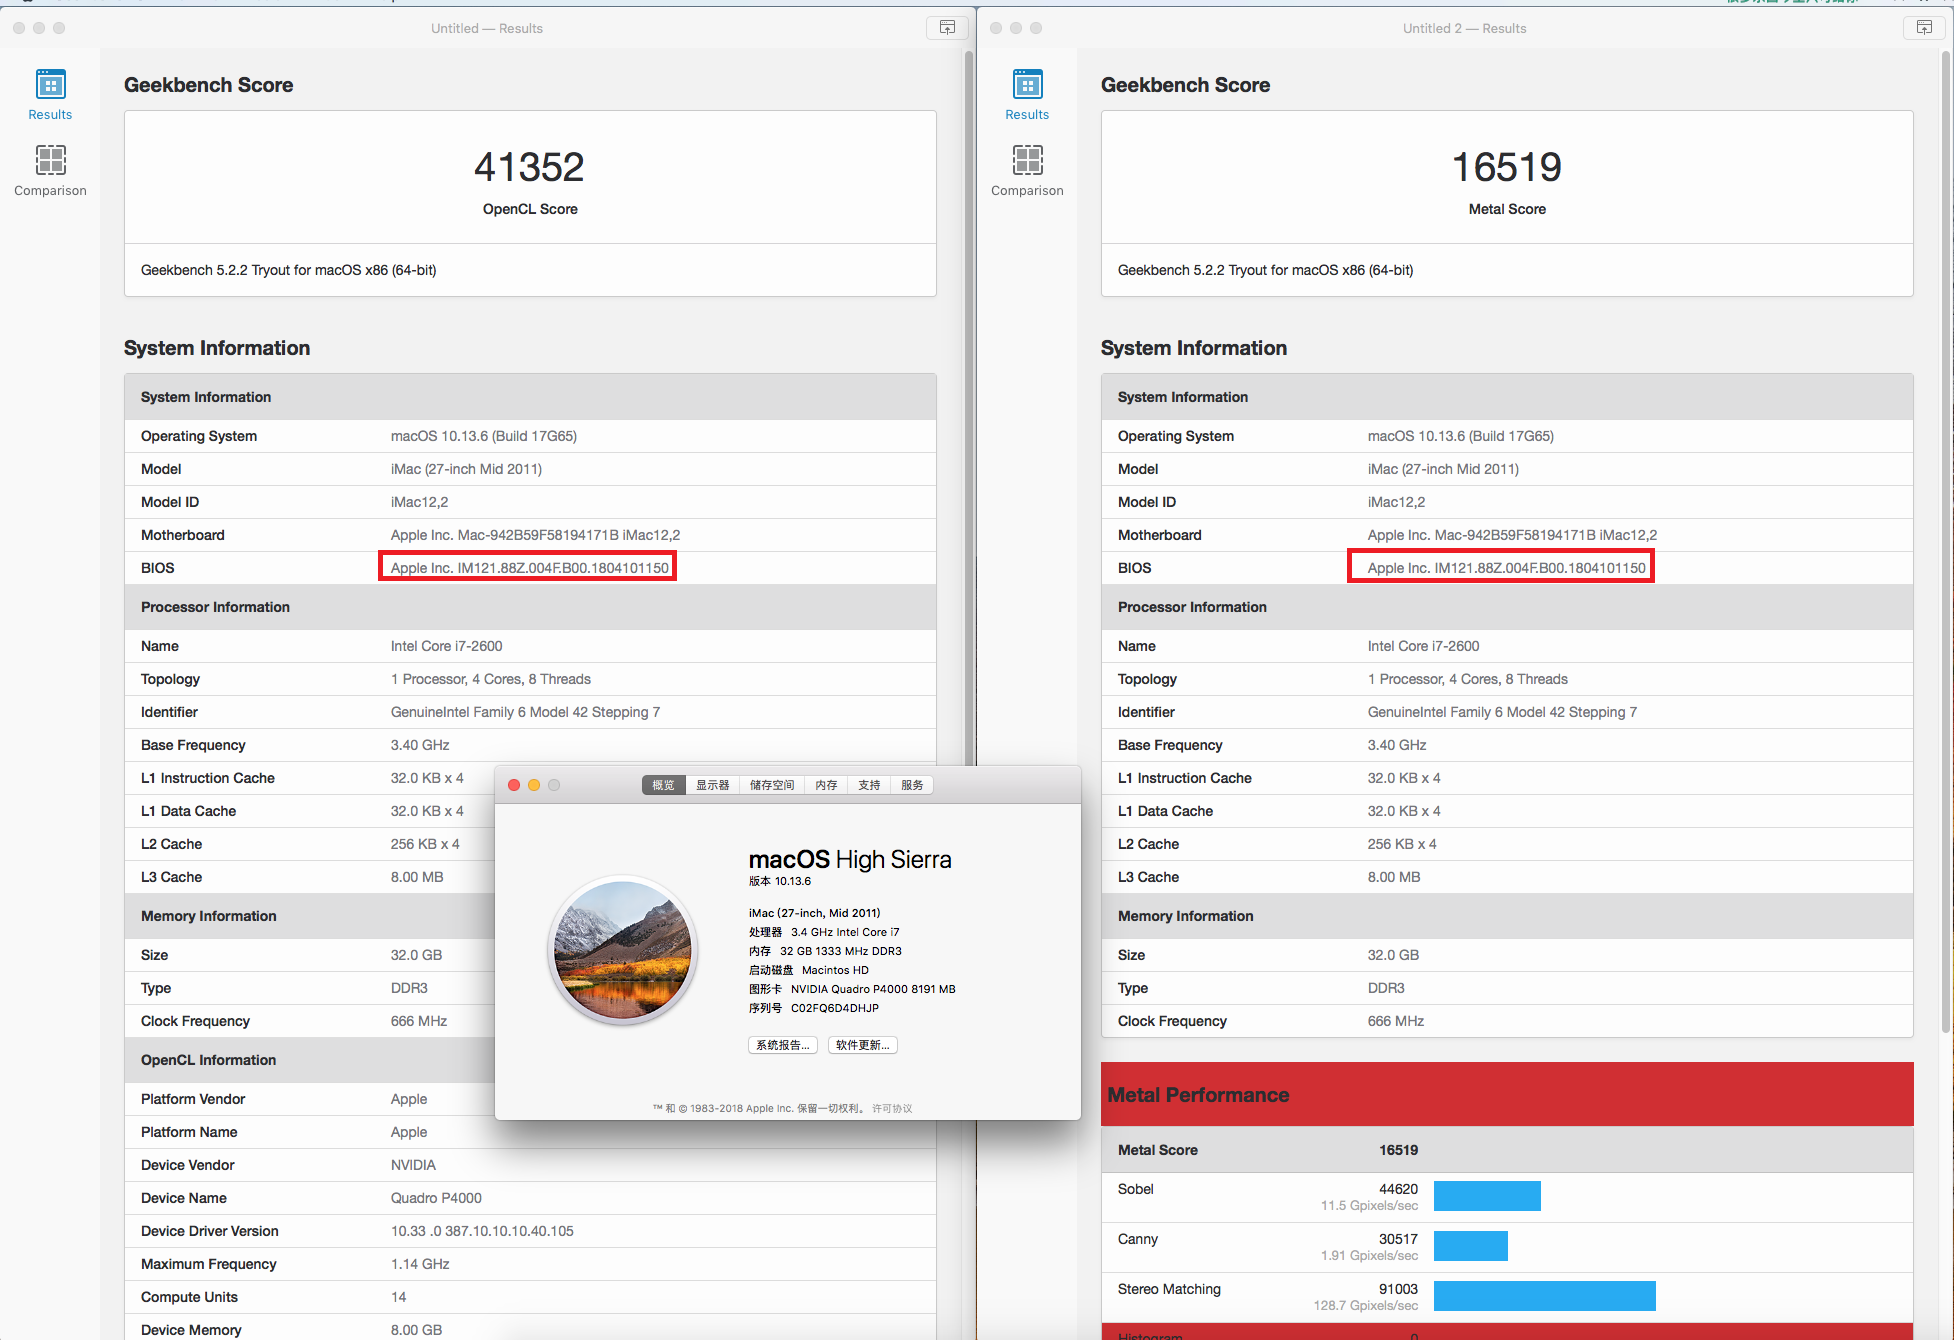1954x1340 pixels.
Task: Click the 系统报告... button
Action: 783,1045
